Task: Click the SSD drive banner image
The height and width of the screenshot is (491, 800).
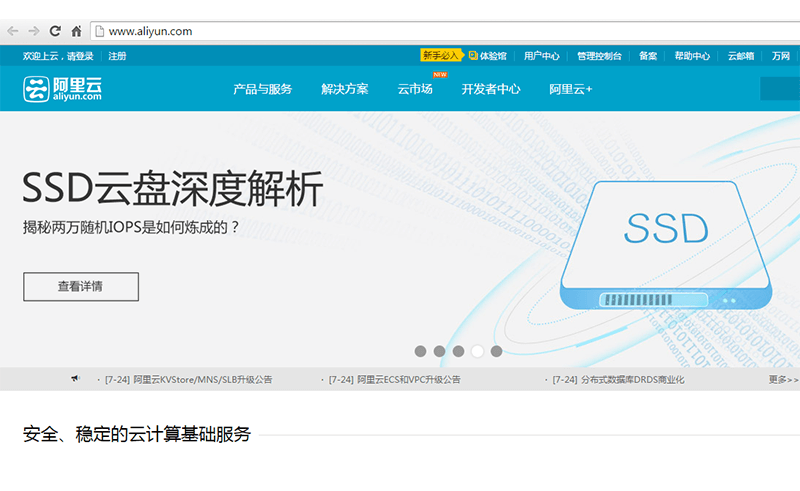Action: click(666, 245)
